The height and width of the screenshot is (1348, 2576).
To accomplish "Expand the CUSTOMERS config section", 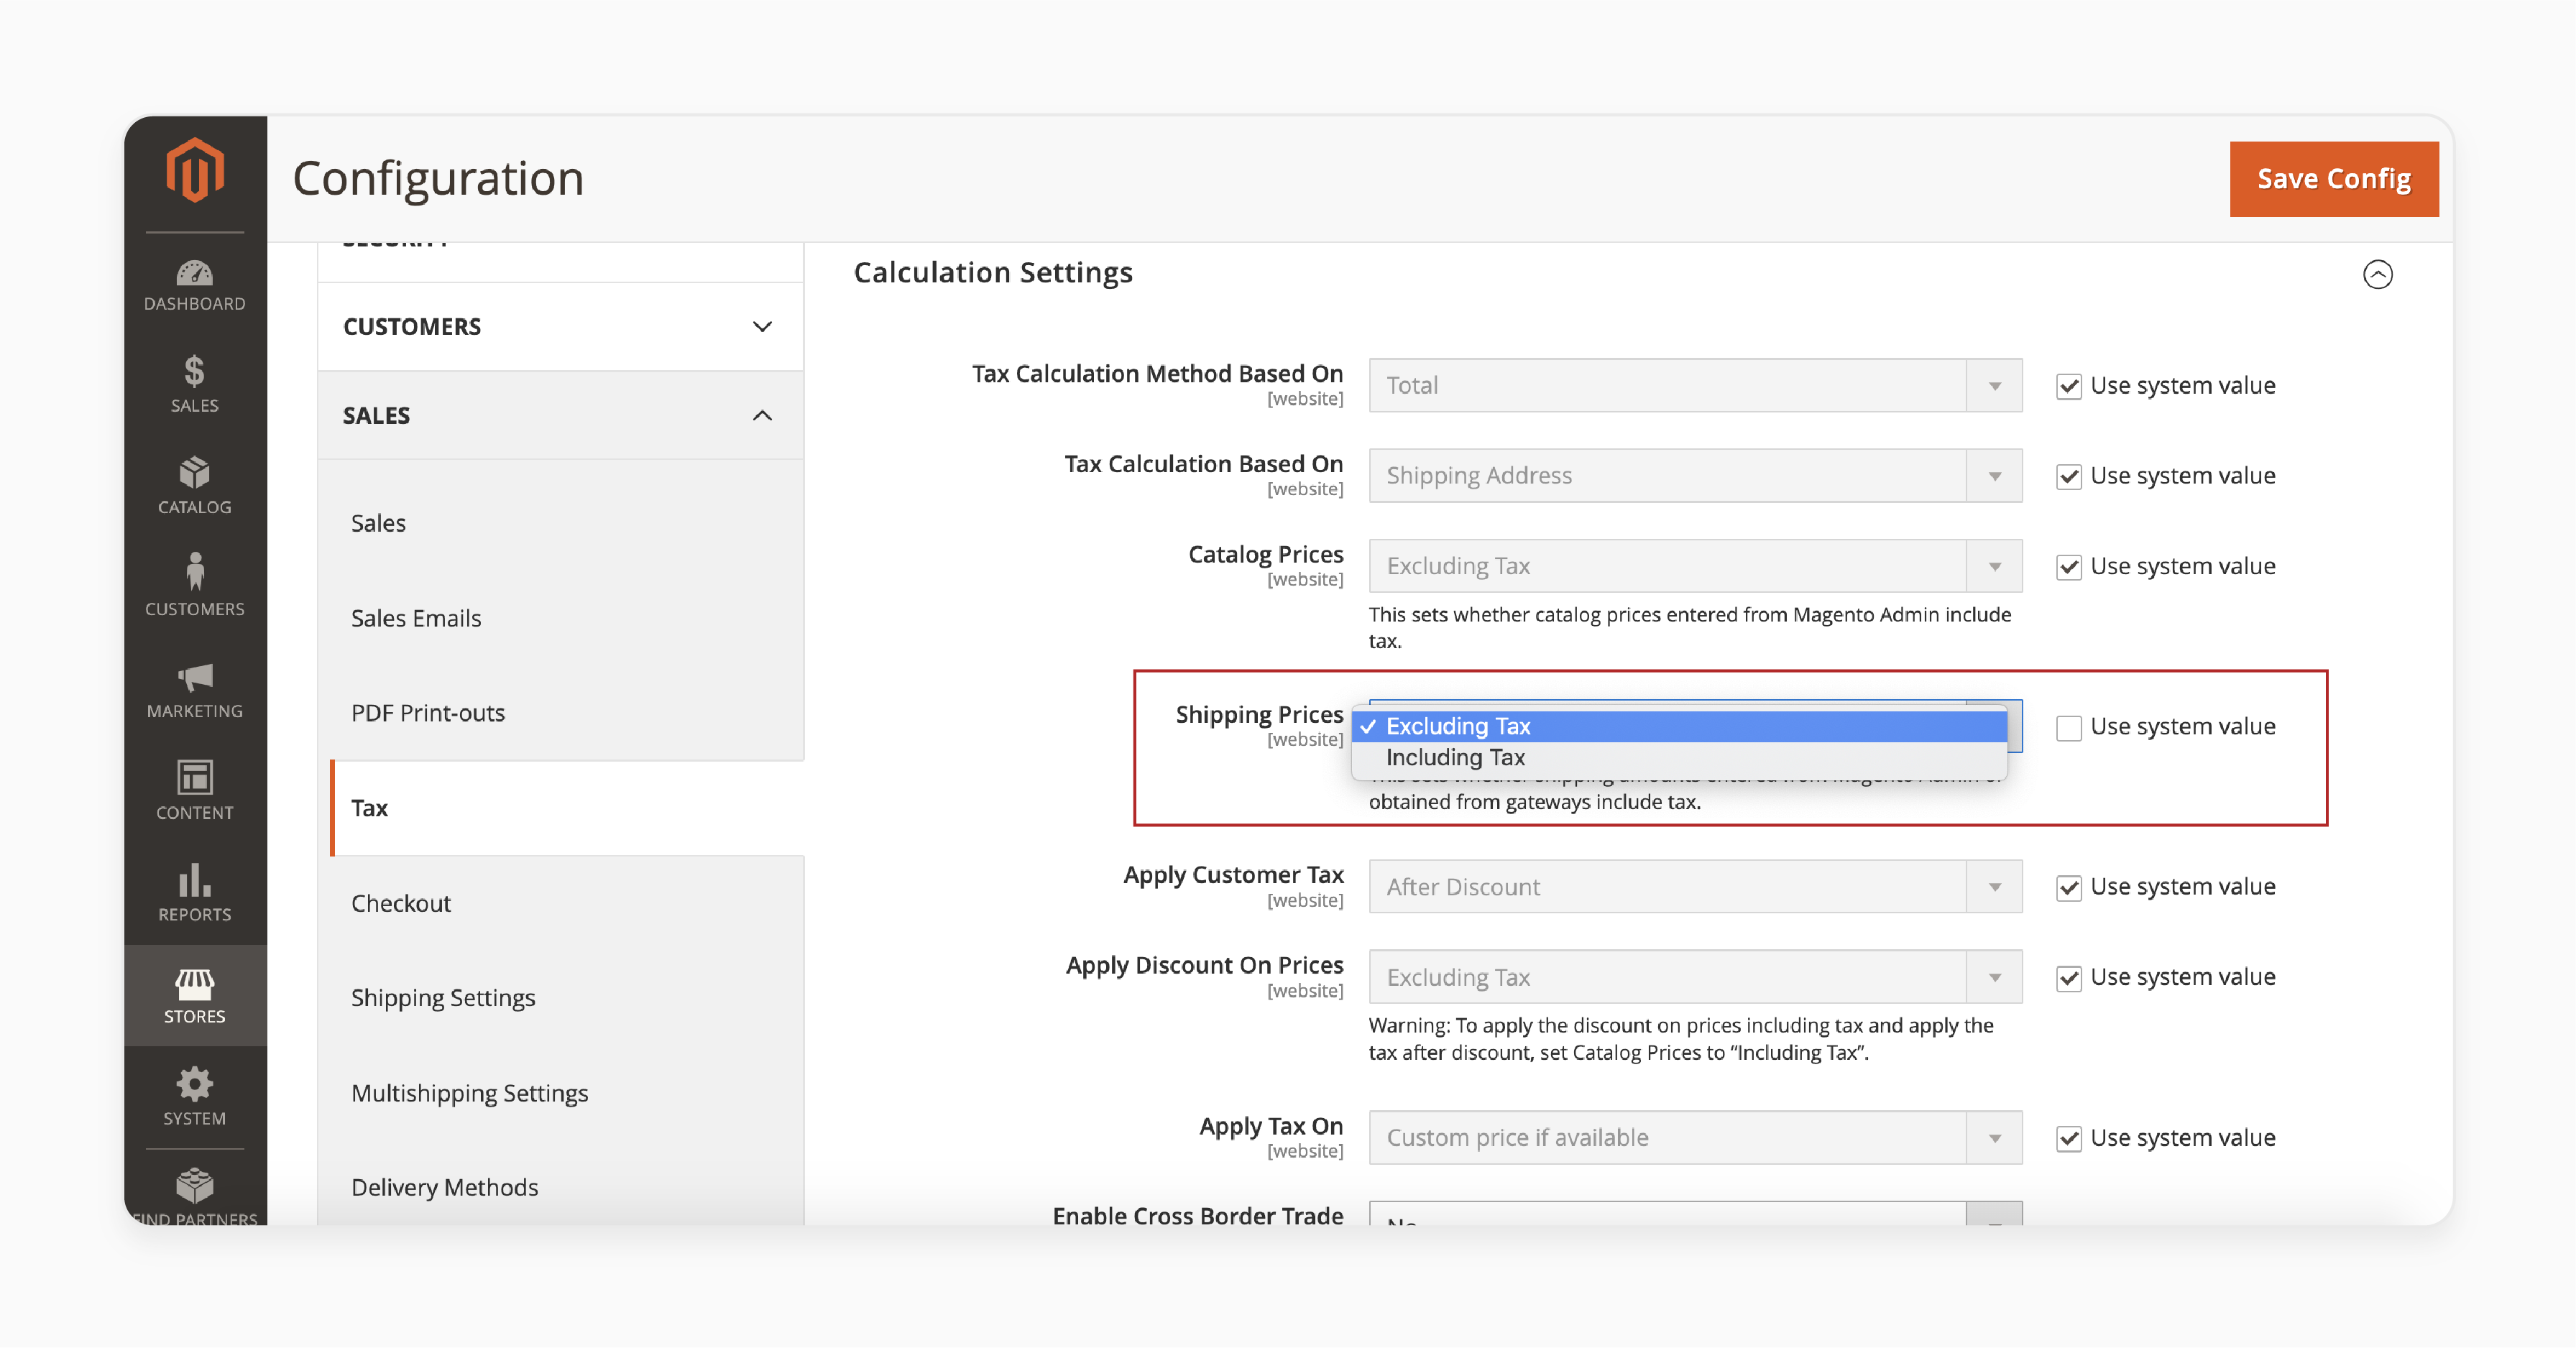I will (x=560, y=327).
